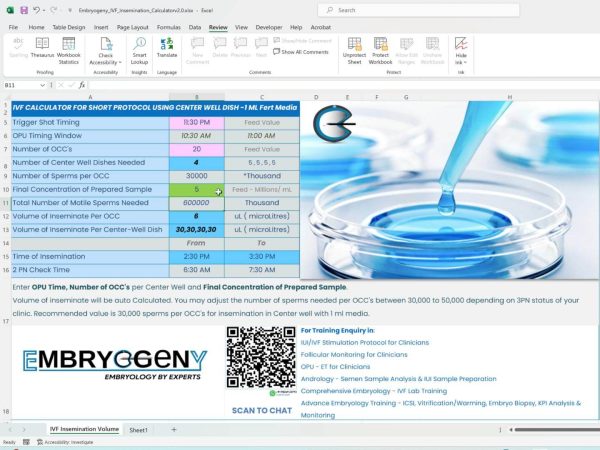Open the Developer ribbon tab
This screenshot has width=600, height=450.
coord(266,28)
